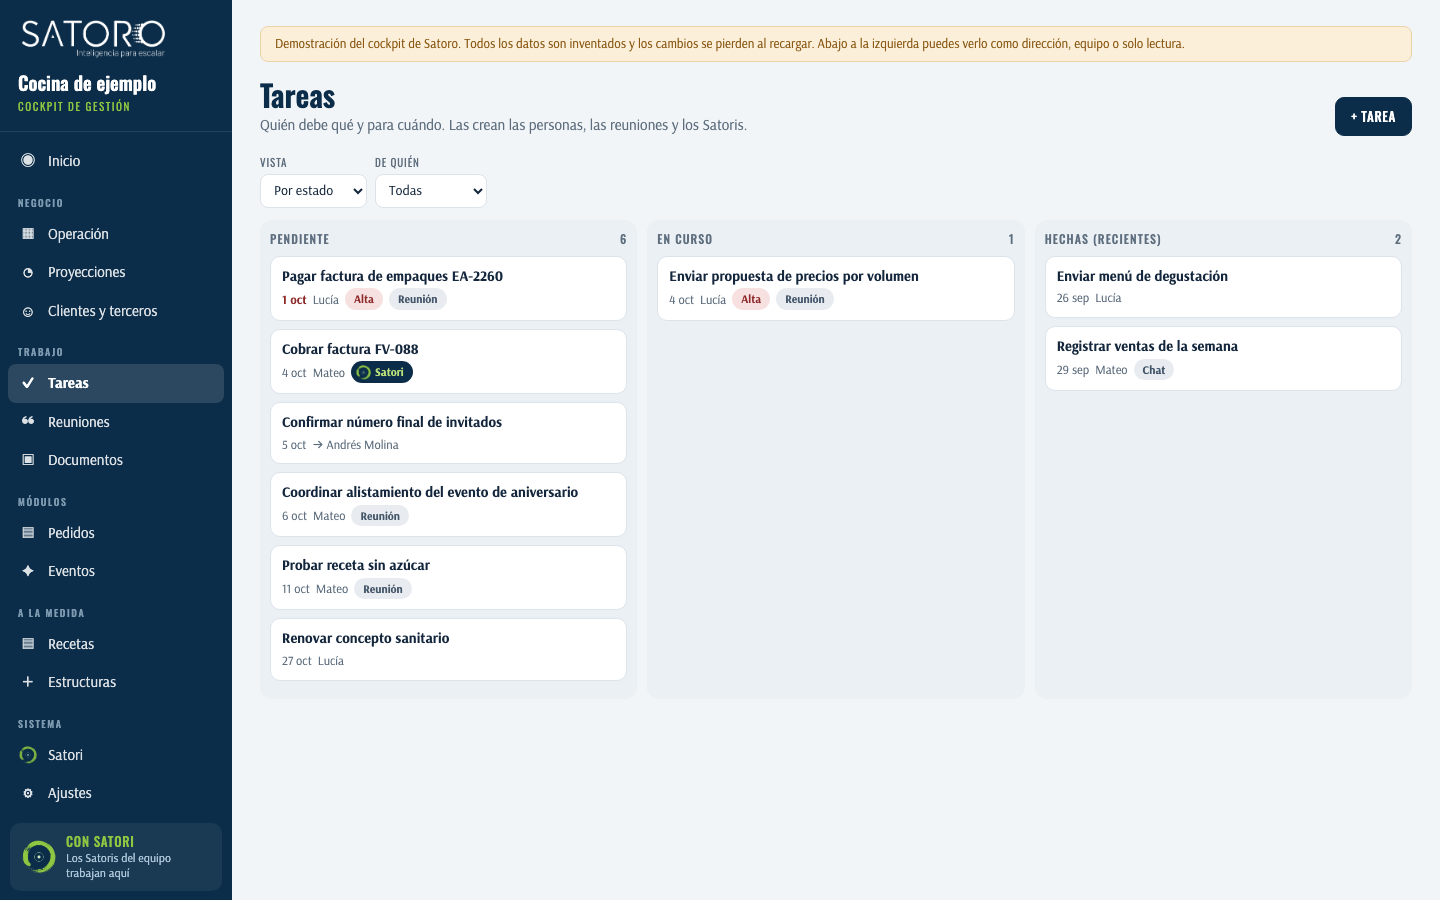This screenshot has height=900, width=1440.
Task: Open the Renovar concepto sanitario card
Action: [x=448, y=649]
